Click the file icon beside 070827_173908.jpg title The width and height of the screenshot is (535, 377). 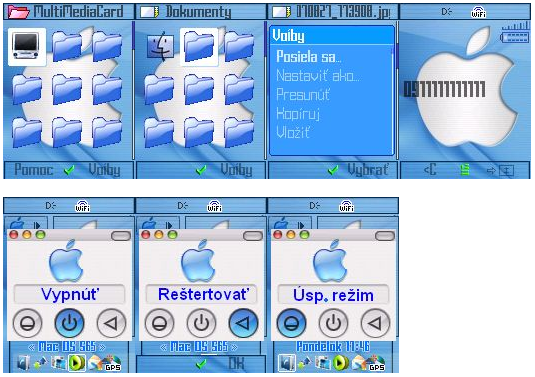(281, 12)
